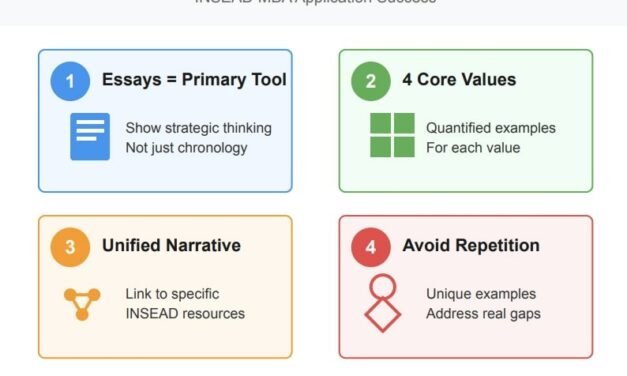
Task: Click the For each value line
Action: point(473,148)
